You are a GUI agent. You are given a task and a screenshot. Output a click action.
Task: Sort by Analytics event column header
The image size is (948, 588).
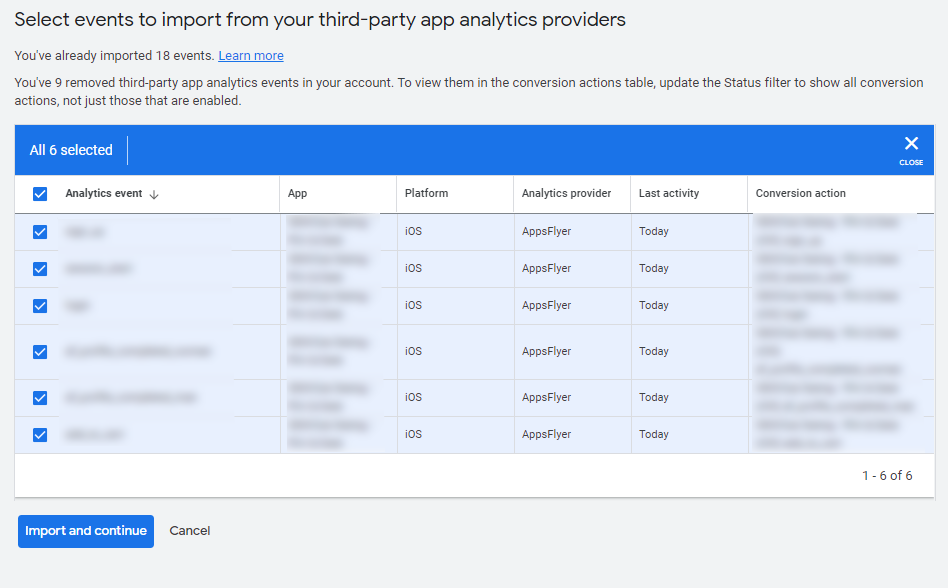[x=103, y=193]
